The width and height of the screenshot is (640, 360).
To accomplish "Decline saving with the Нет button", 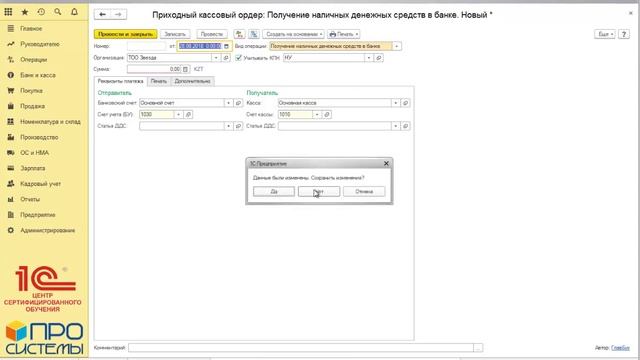I will 319,191.
